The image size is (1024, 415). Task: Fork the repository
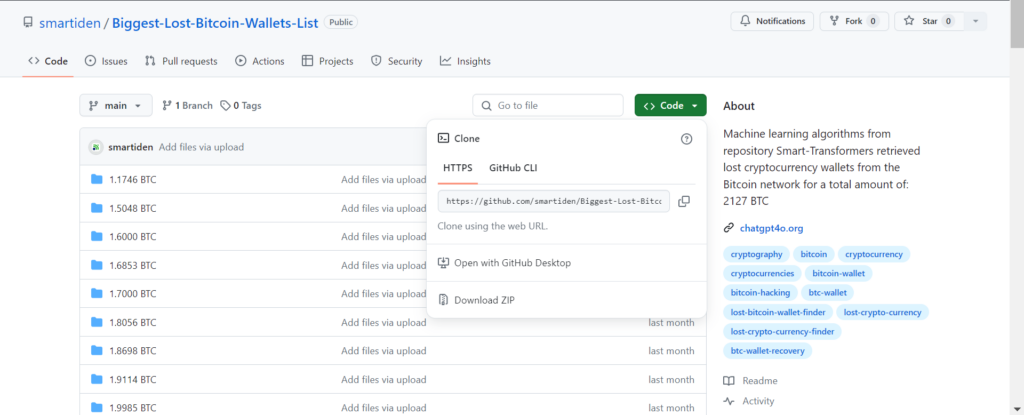coord(854,21)
